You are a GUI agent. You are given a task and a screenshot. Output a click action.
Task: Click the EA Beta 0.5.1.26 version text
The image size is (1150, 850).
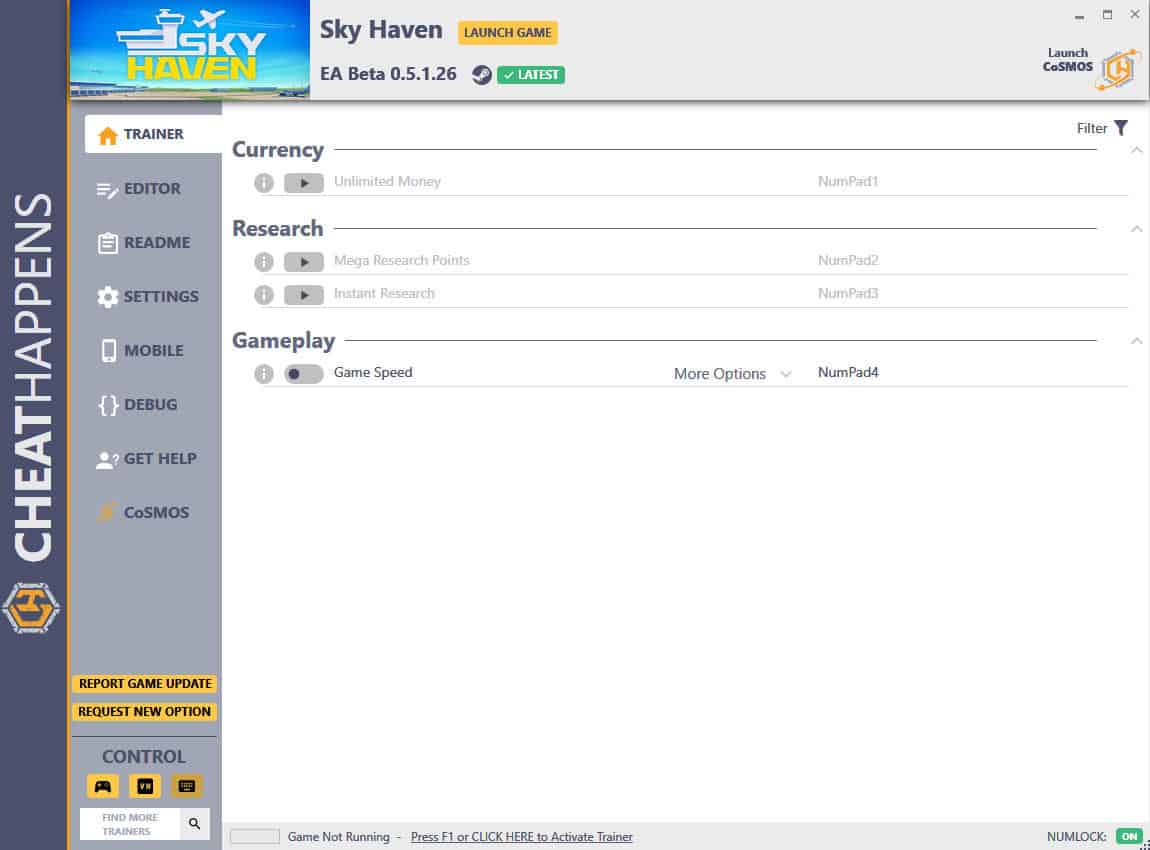click(388, 74)
